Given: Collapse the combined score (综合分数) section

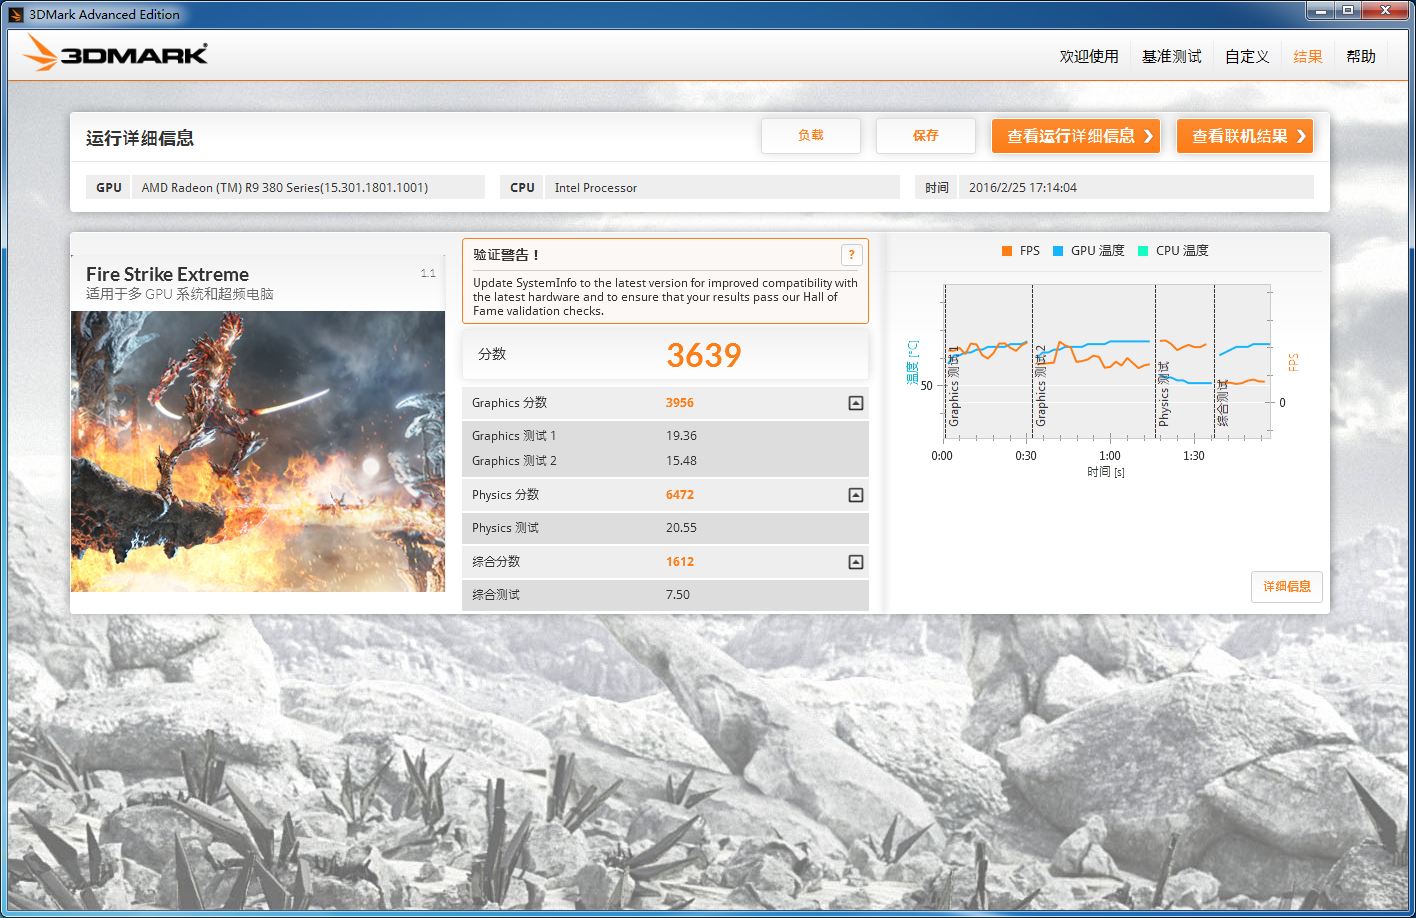Looking at the screenshot, I should point(855,562).
